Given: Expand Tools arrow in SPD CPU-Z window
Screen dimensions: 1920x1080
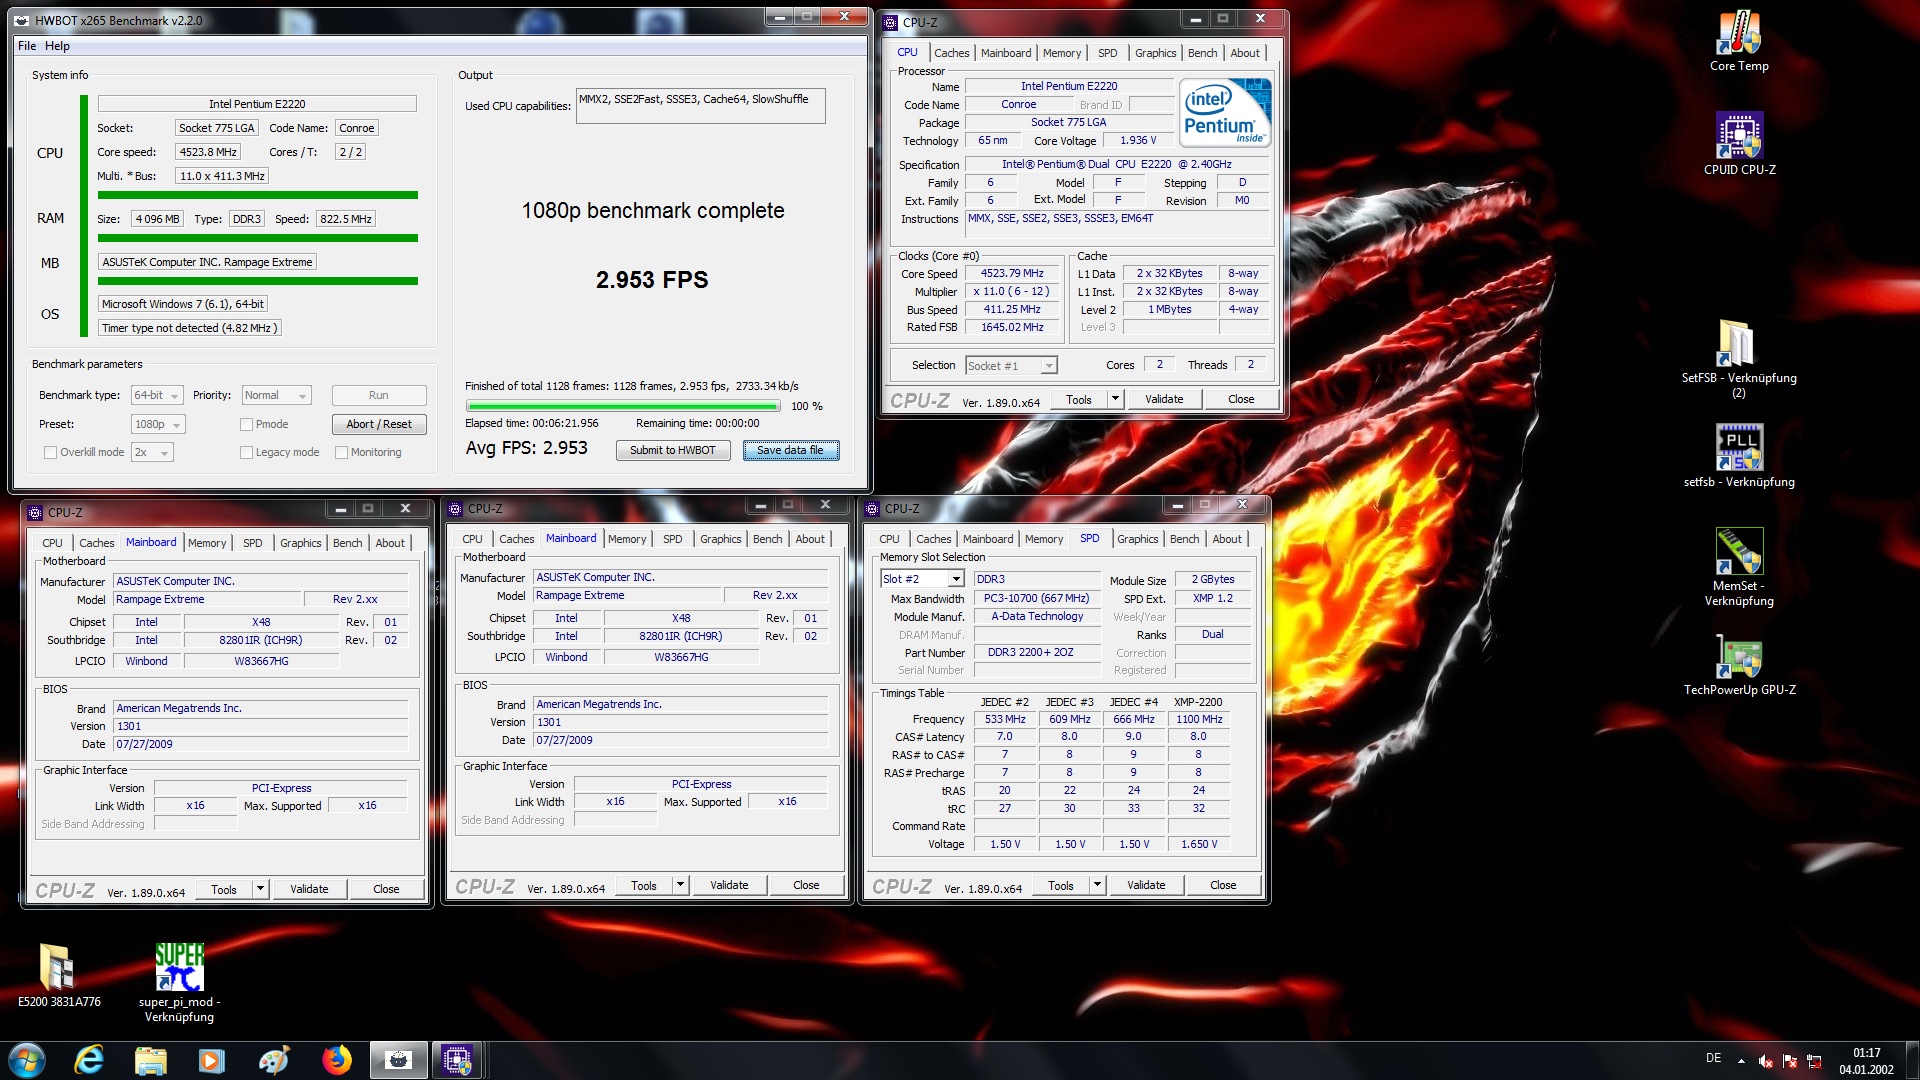Looking at the screenshot, I should 1097,885.
